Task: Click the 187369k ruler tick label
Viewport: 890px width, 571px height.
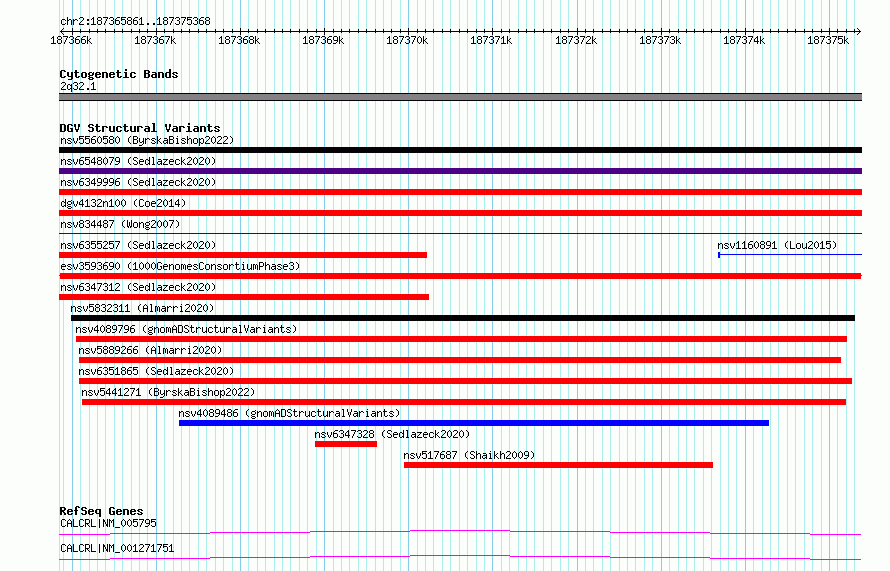Action: 323,40
